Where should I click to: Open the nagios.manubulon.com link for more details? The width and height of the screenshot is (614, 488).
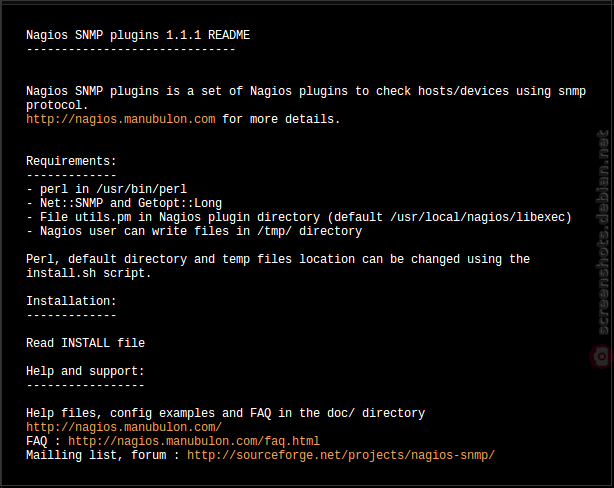point(121,119)
